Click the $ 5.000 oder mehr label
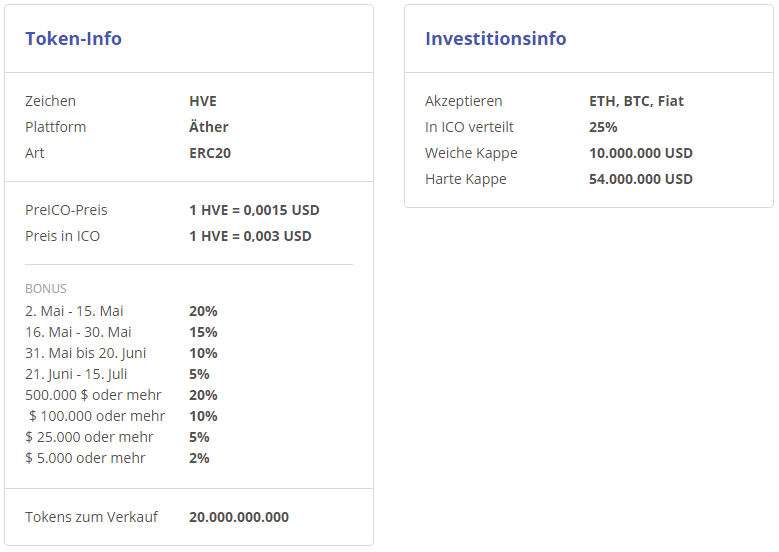This screenshot has width=779, height=552. [85, 458]
